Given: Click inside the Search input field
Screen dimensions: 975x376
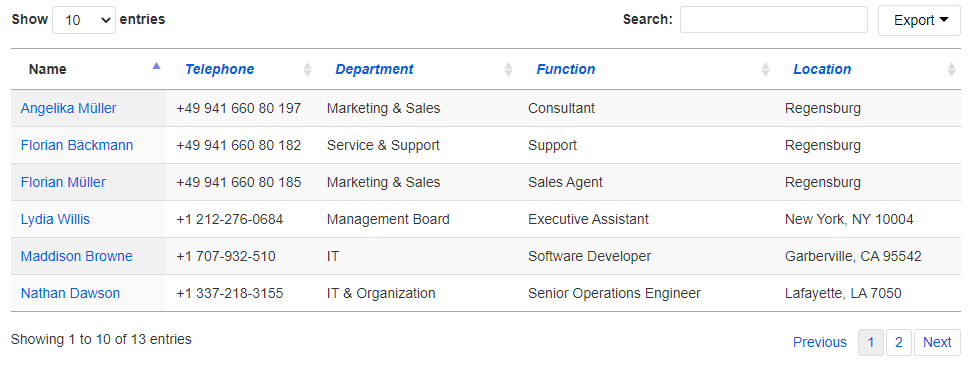Looking at the screenshot, I should coord(774,19).
